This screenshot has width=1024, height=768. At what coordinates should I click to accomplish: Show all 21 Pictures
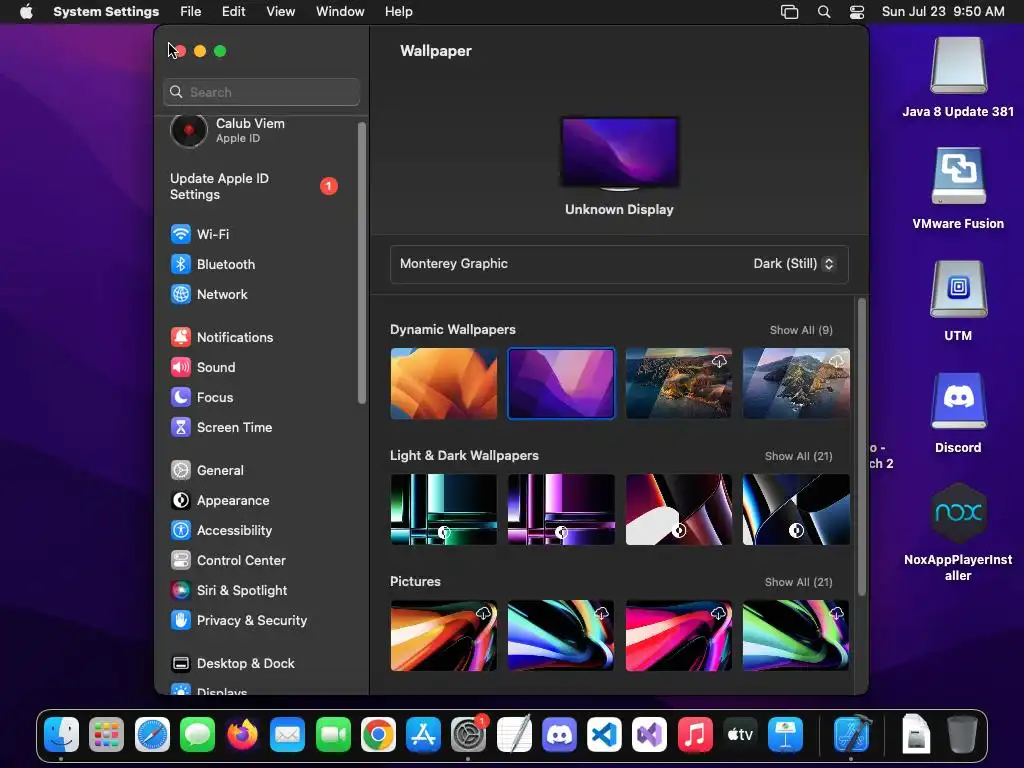pos(798,582)
